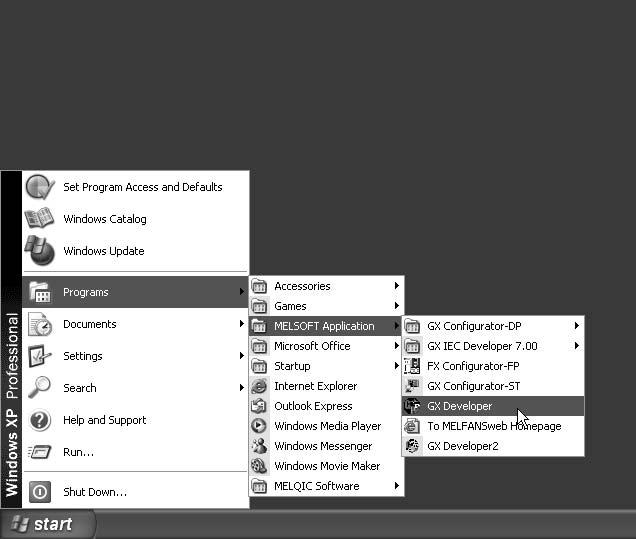Viewport: 636px width, 539px height.
Task: Click the Windows Movie Maker icon
Action: point(259,466)
